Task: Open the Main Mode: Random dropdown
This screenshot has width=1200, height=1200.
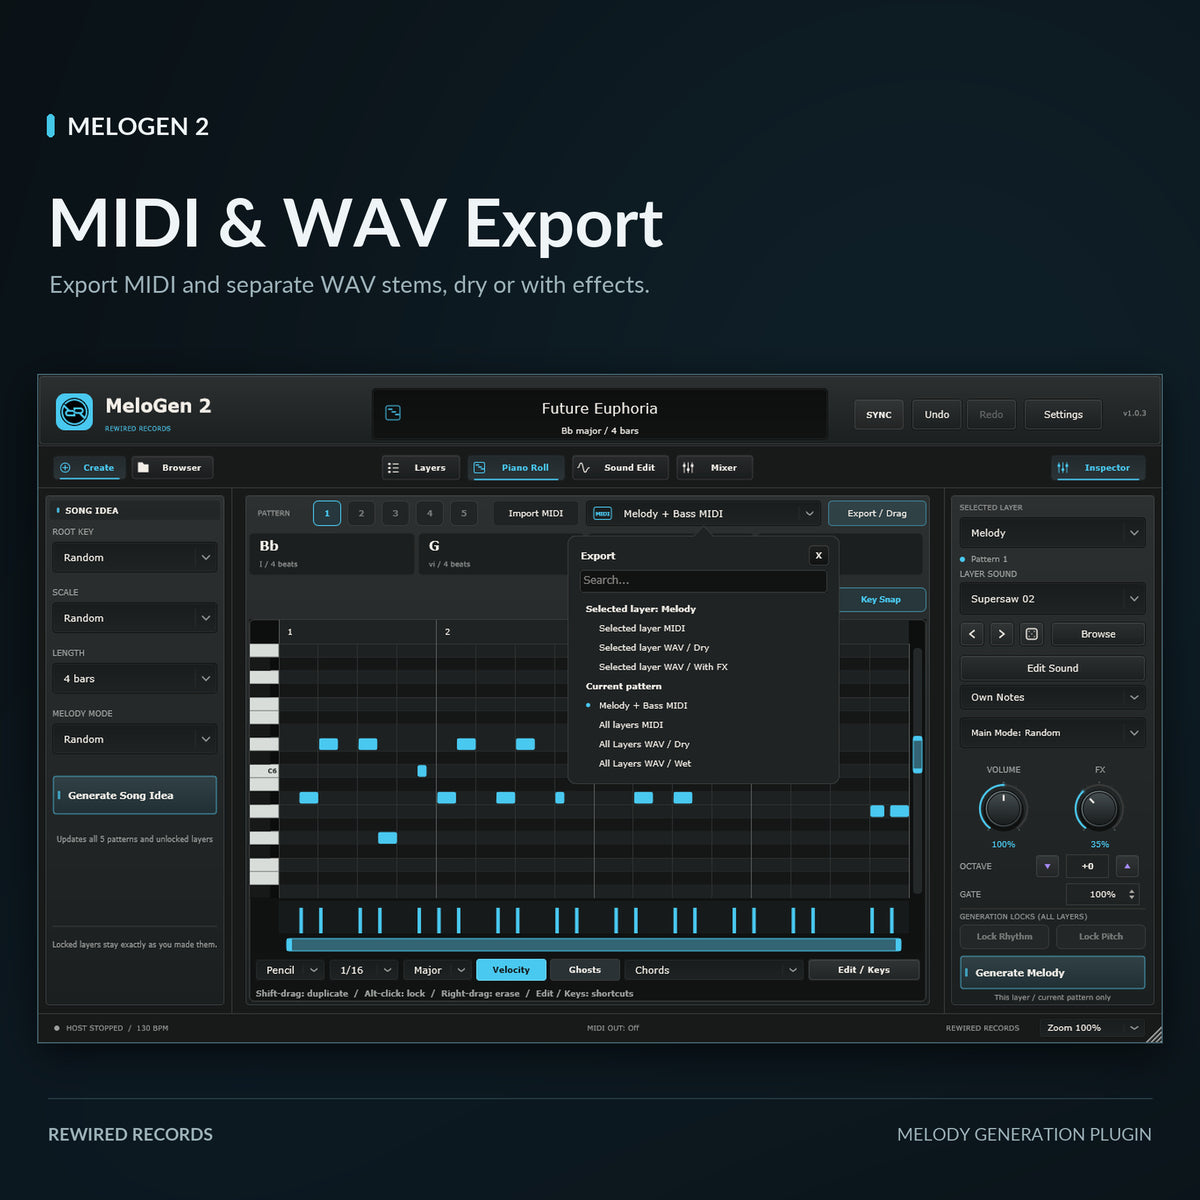Action: point(1052,733)
